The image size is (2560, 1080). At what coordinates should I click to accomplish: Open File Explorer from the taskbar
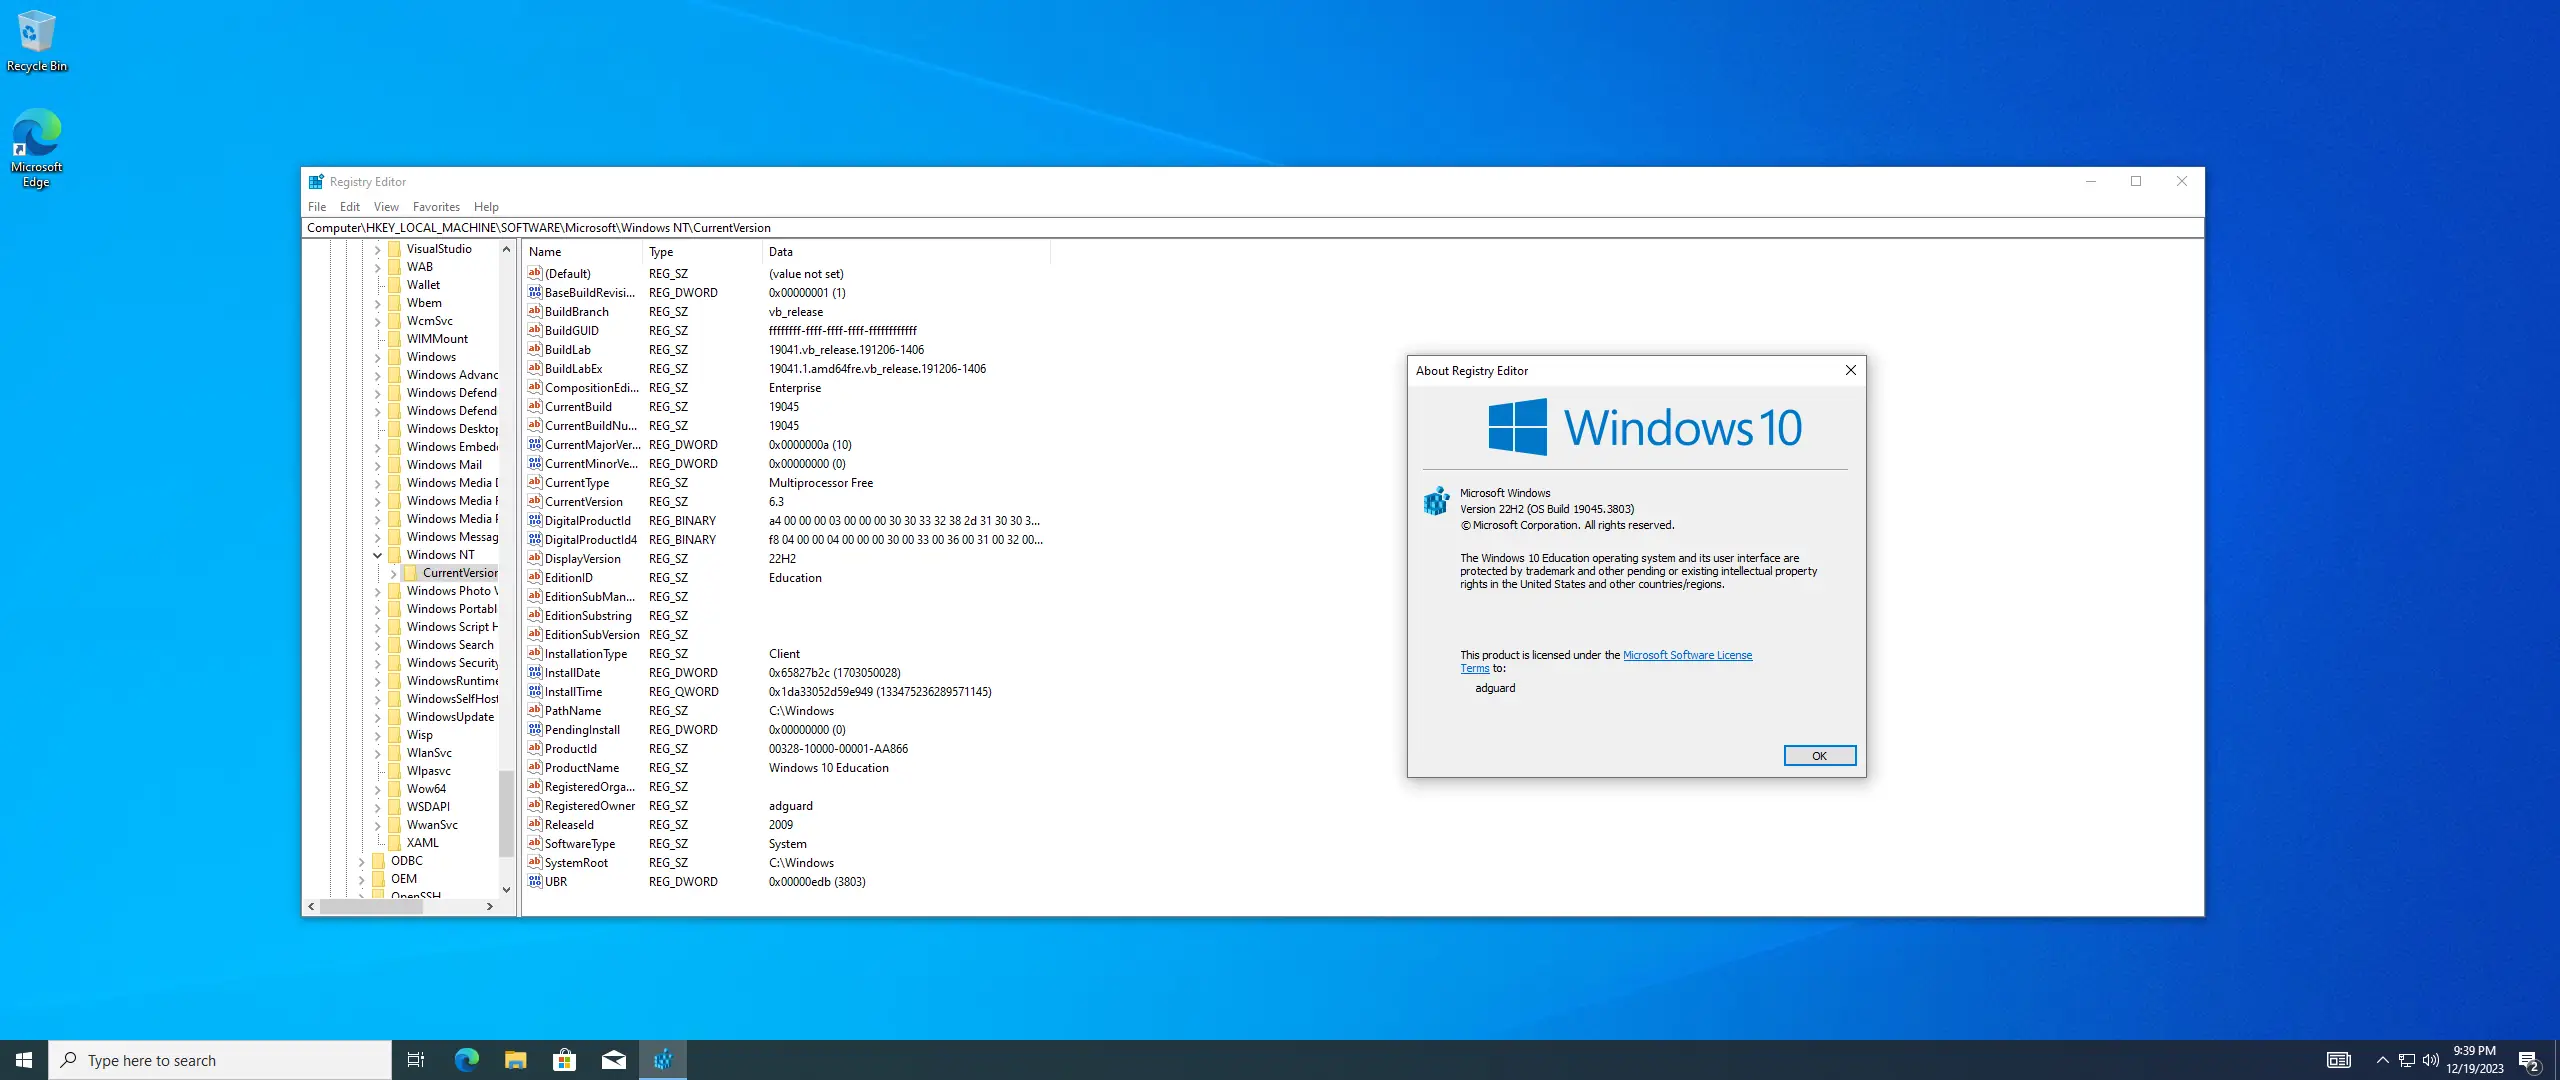tap(515, 1060)
